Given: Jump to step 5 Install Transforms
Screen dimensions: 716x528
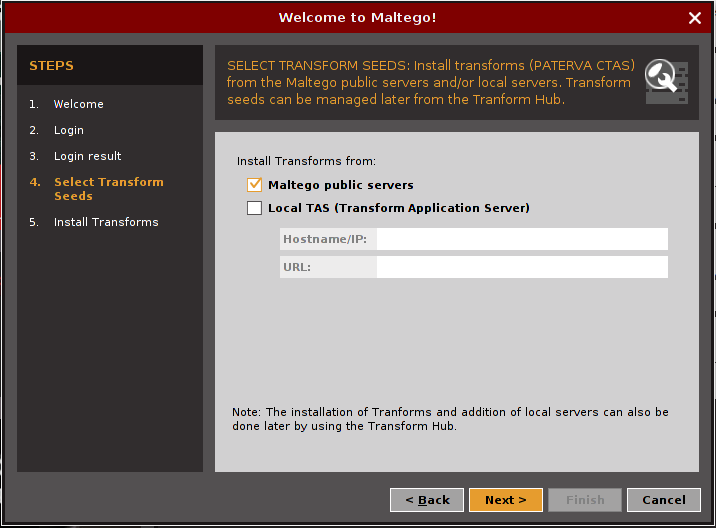Looking at the screenshot, I should [106, 222].
